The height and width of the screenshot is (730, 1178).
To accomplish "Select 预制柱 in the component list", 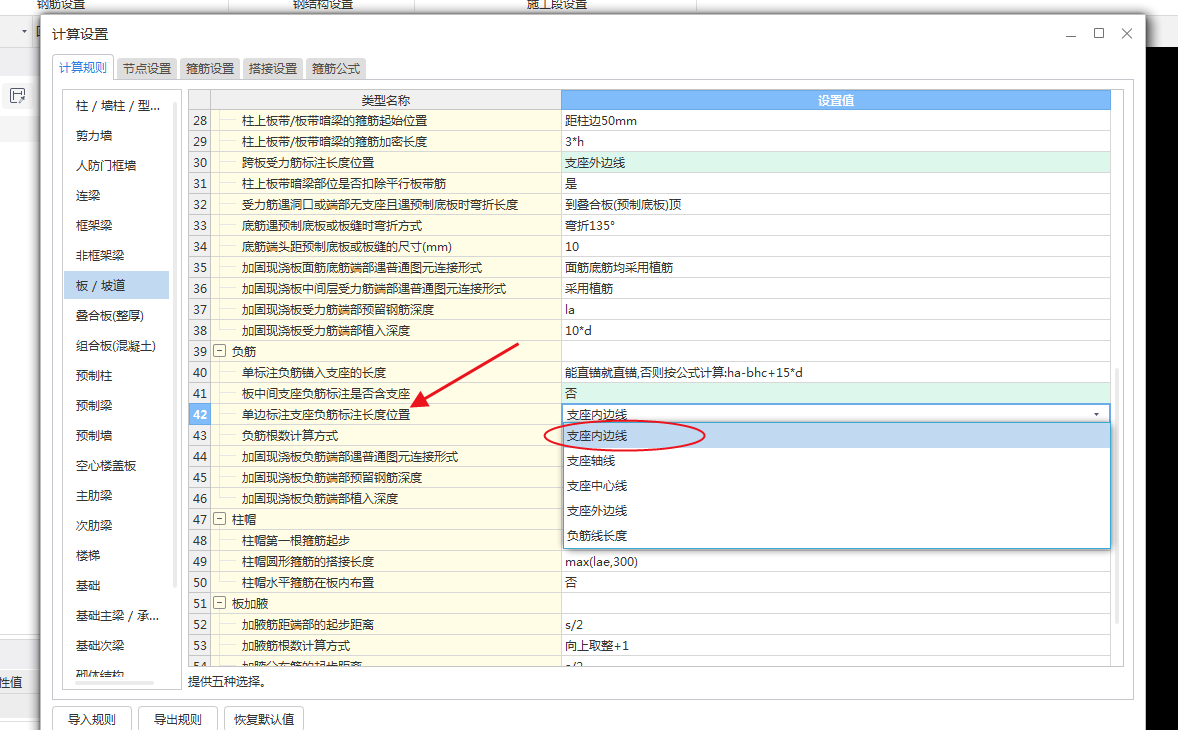I will coord(117,376).
